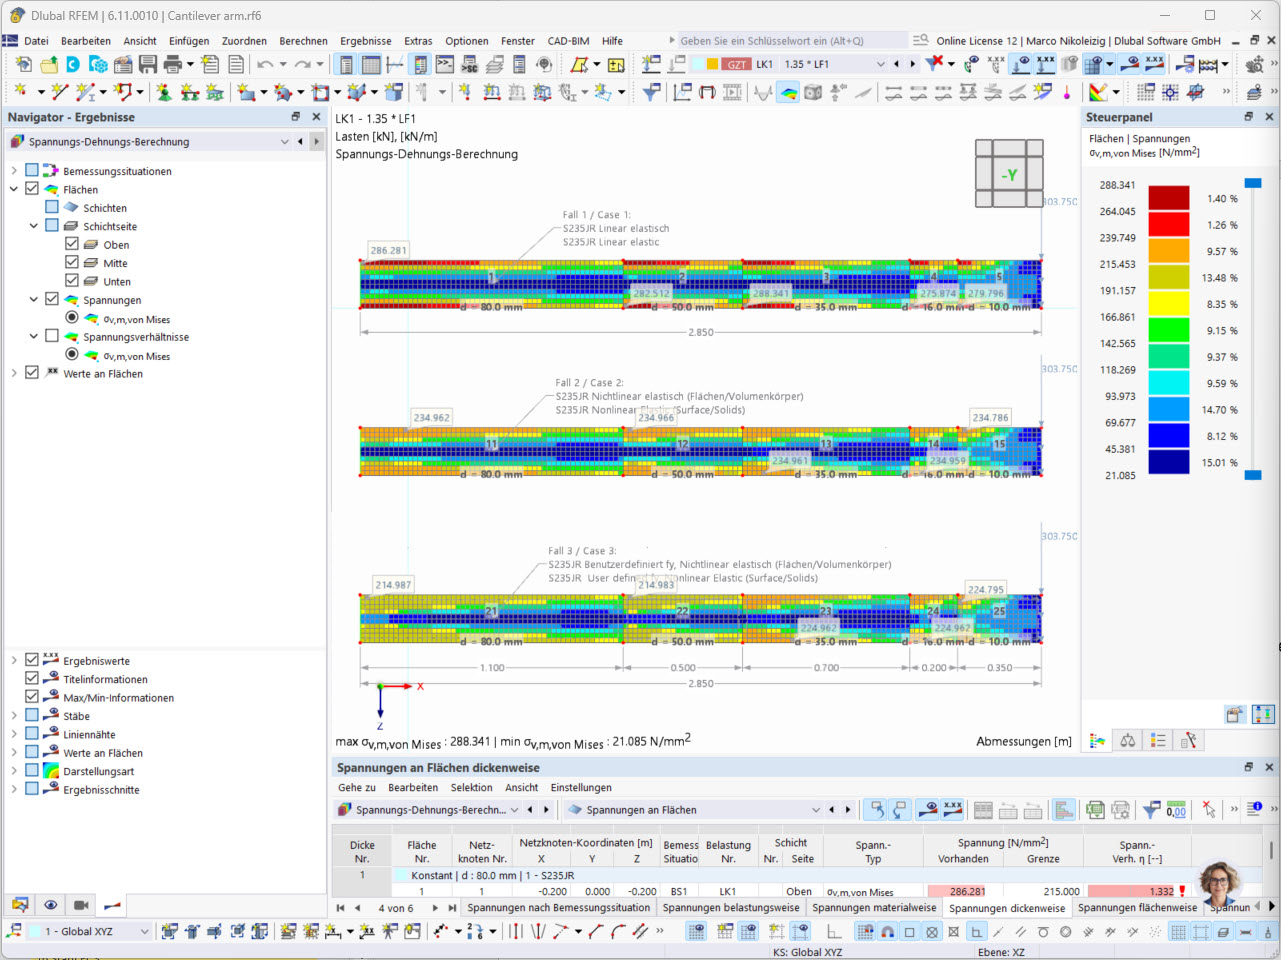
Task: Uncheck the Mitte layer side checkbox
Action: (x=72, y=263)
